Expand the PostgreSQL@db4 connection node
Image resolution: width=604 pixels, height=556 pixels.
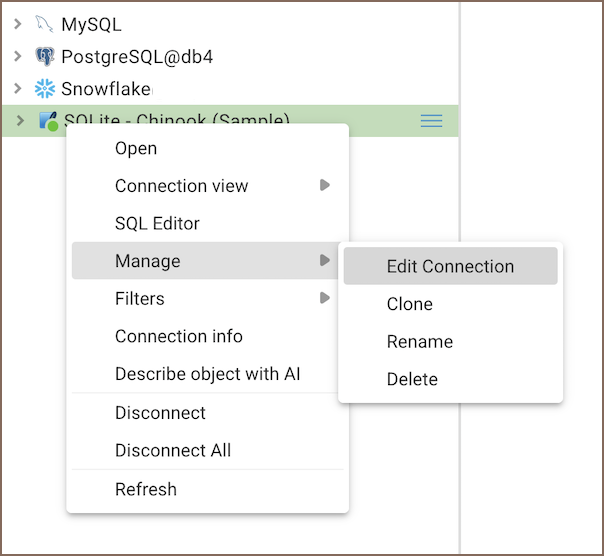(x=17, y=56)
